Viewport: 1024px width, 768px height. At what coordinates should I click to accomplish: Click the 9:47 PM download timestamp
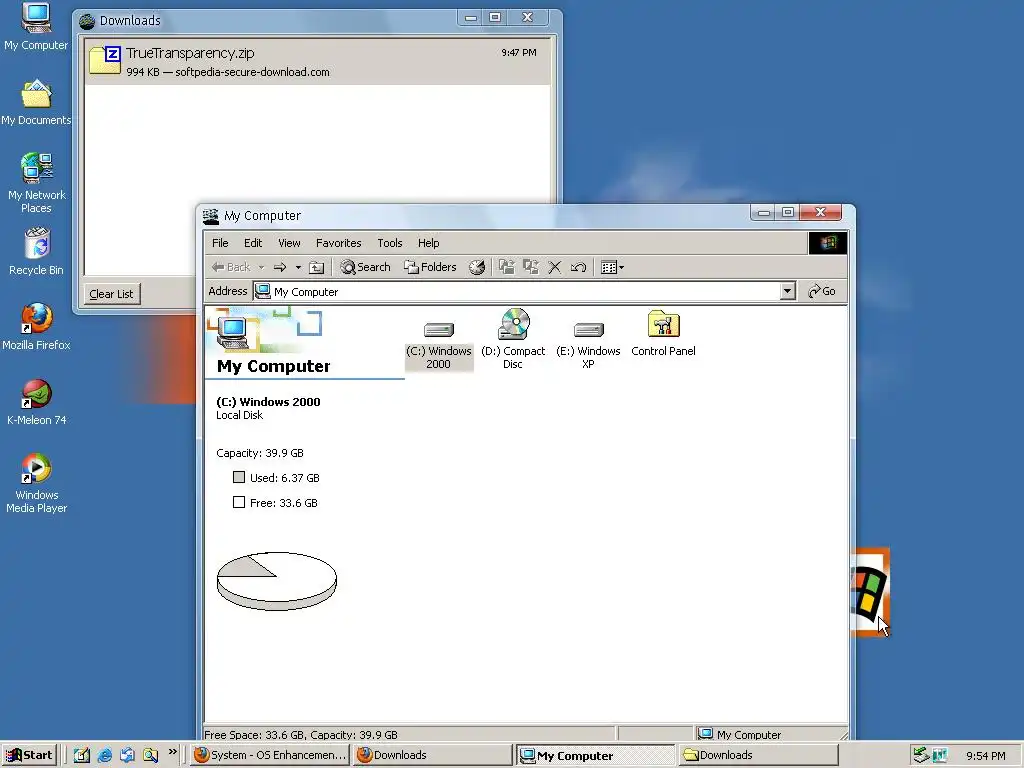(519, 52)
